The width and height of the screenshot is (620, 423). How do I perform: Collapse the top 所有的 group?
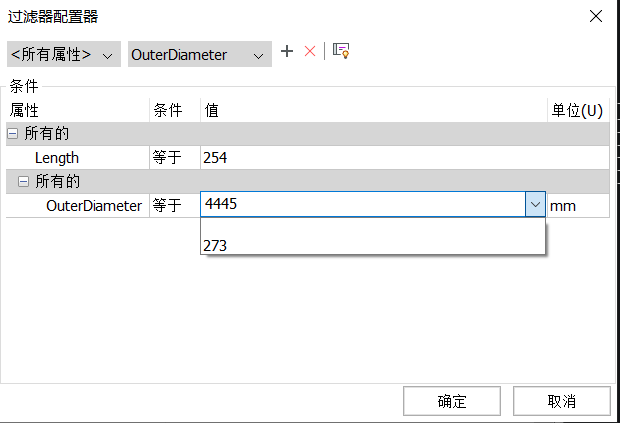pyautogui.click(x=13, y=134)
